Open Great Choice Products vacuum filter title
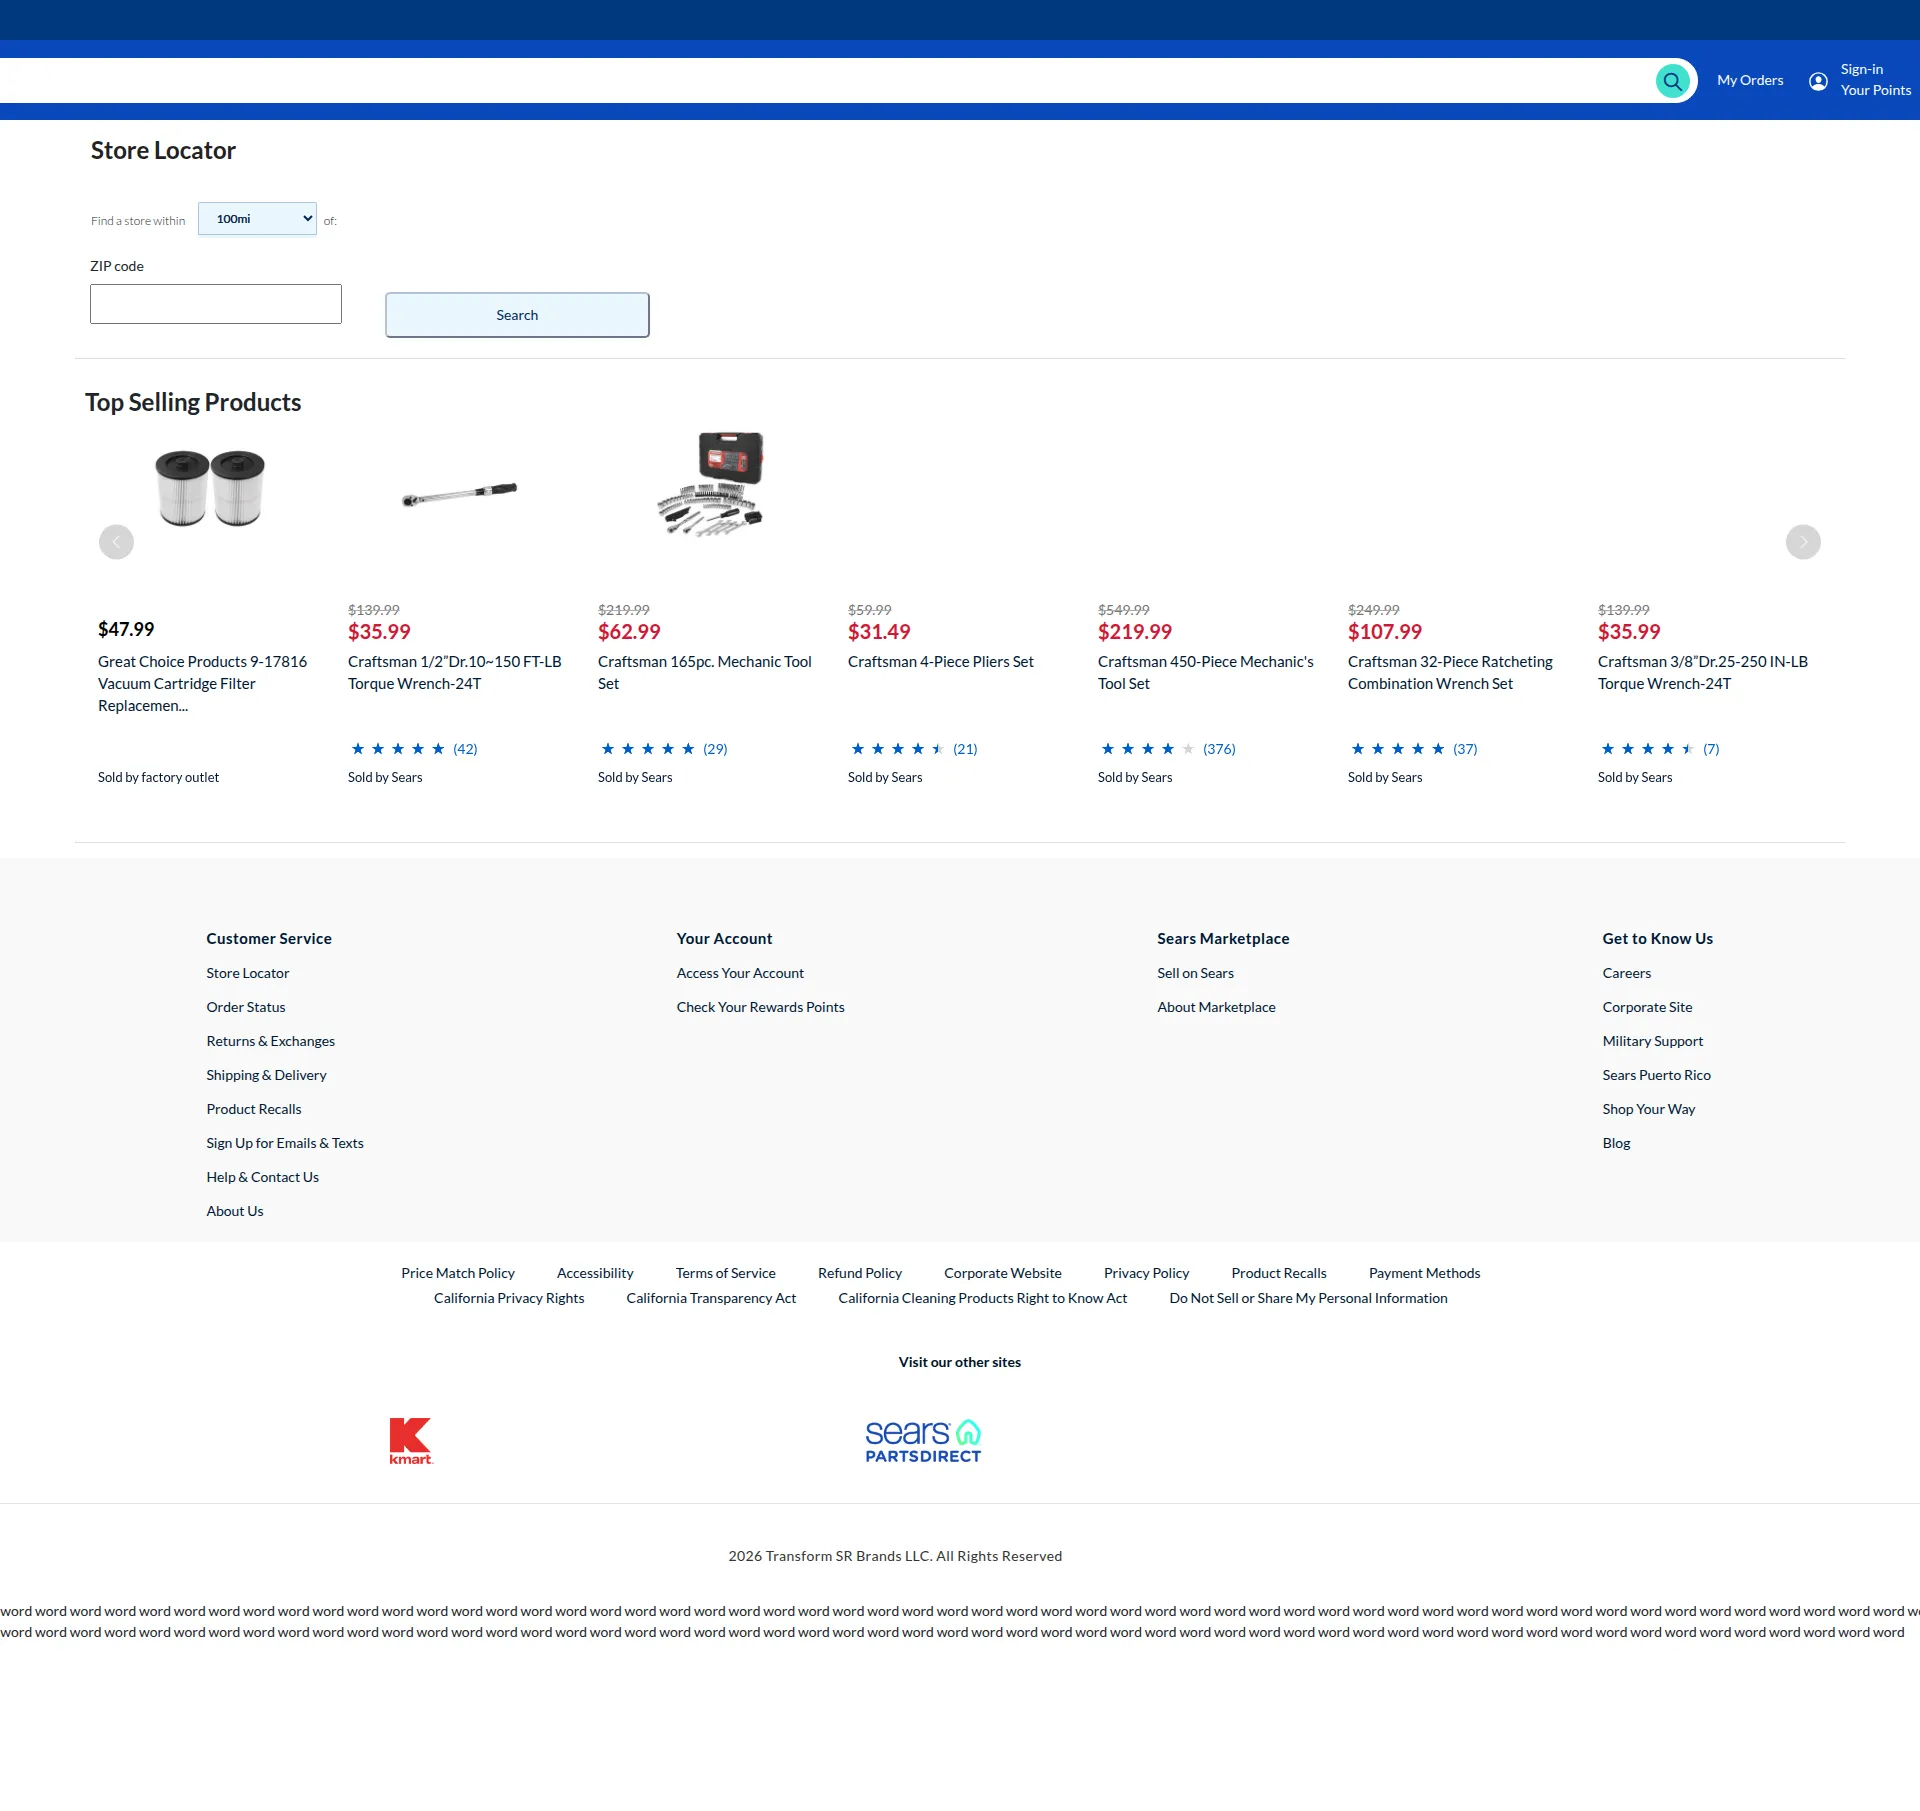 pyautogui.click(x=203, y=684)
